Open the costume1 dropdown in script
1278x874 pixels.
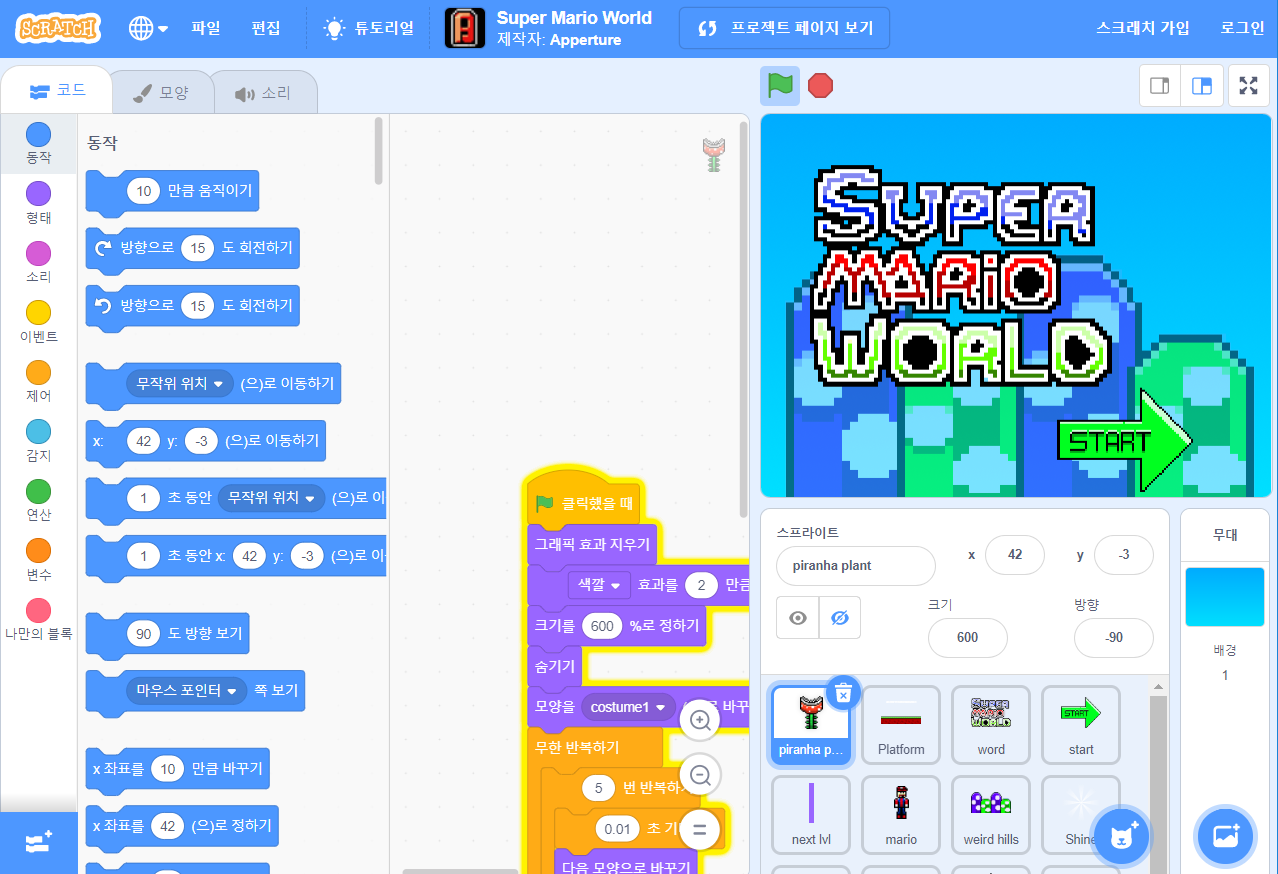627,707
